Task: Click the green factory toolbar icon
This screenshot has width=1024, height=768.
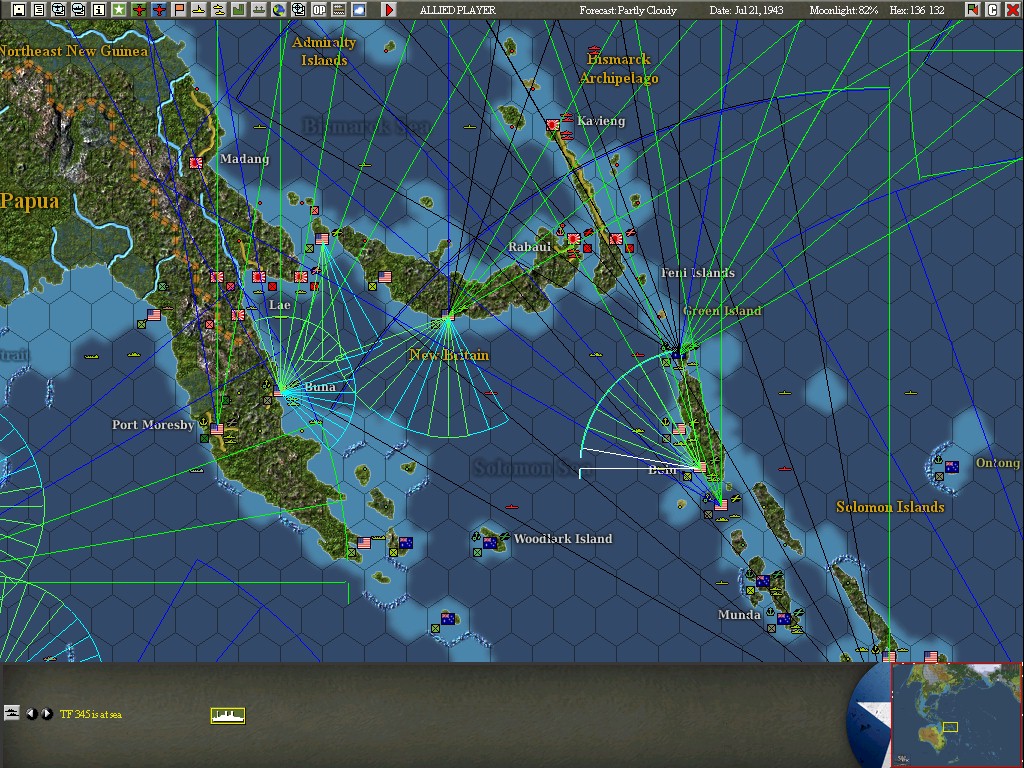Action: 239,9
